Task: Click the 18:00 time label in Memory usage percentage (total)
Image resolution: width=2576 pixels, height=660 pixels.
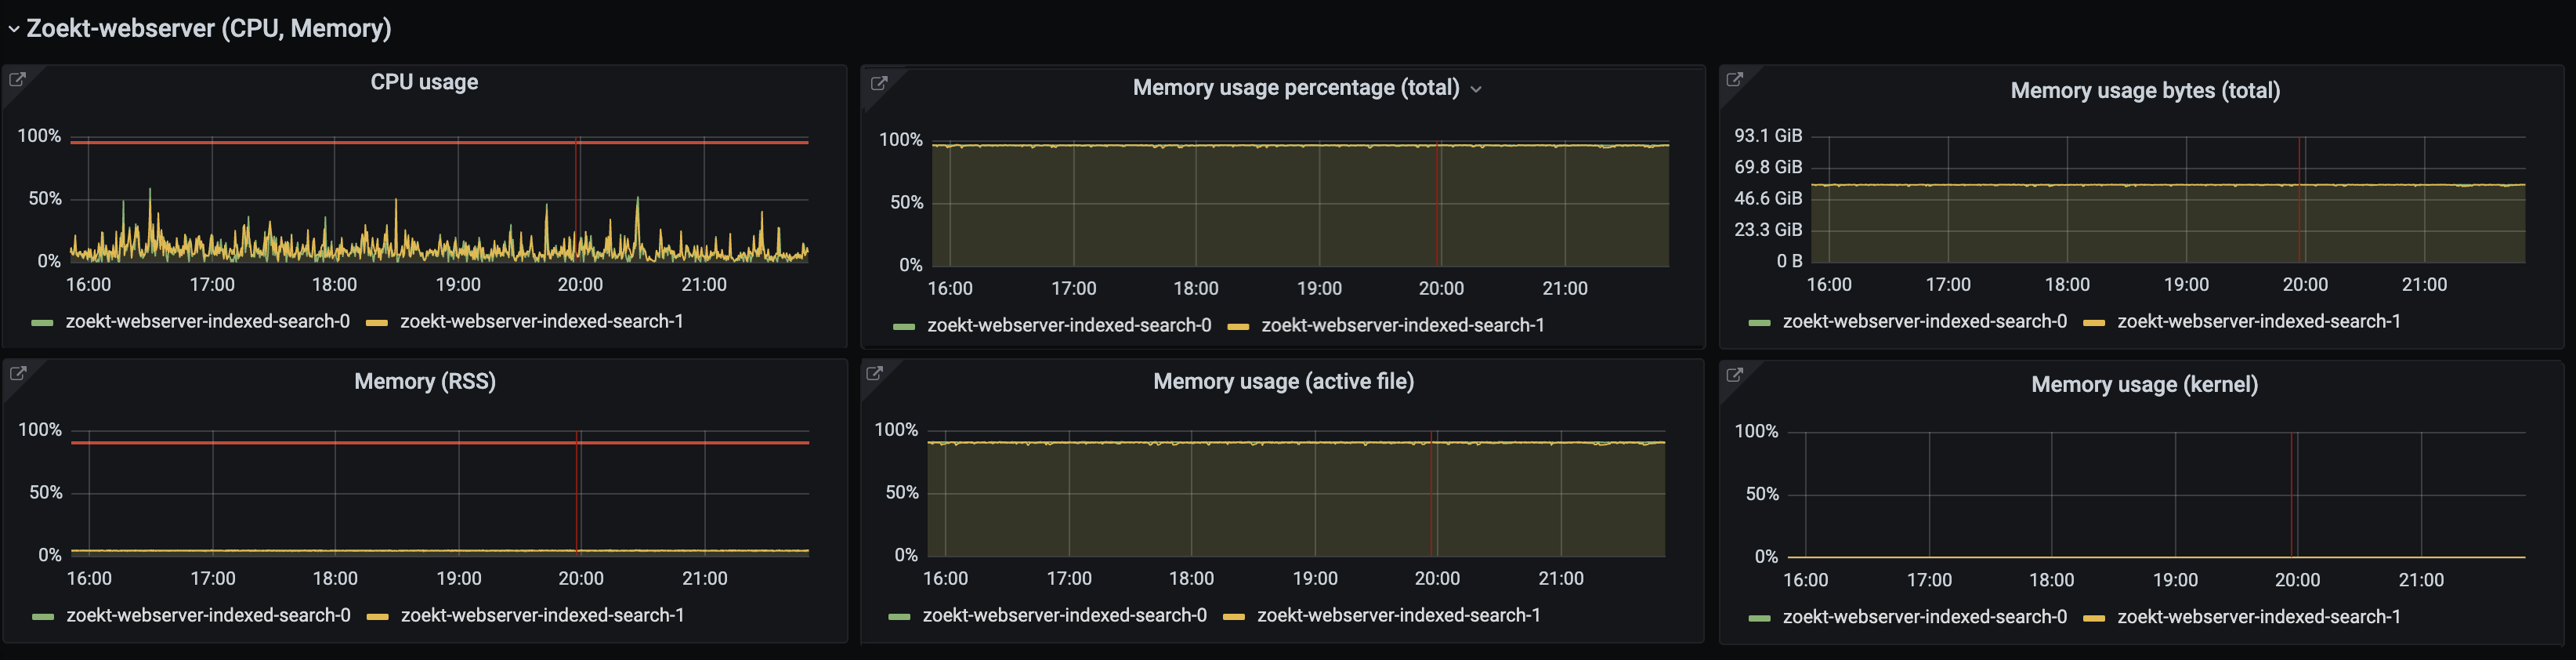Action: click(1196, 288)
